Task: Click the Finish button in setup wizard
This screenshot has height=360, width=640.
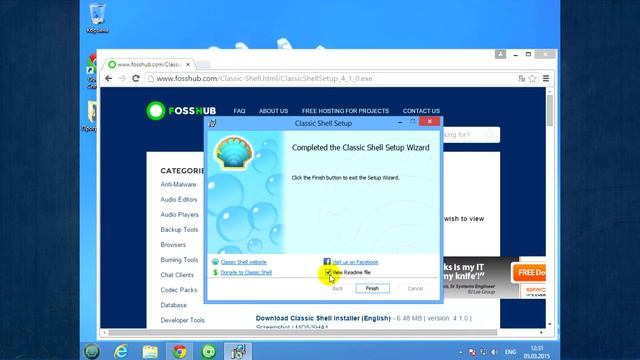Action: (x=372, y=288)
